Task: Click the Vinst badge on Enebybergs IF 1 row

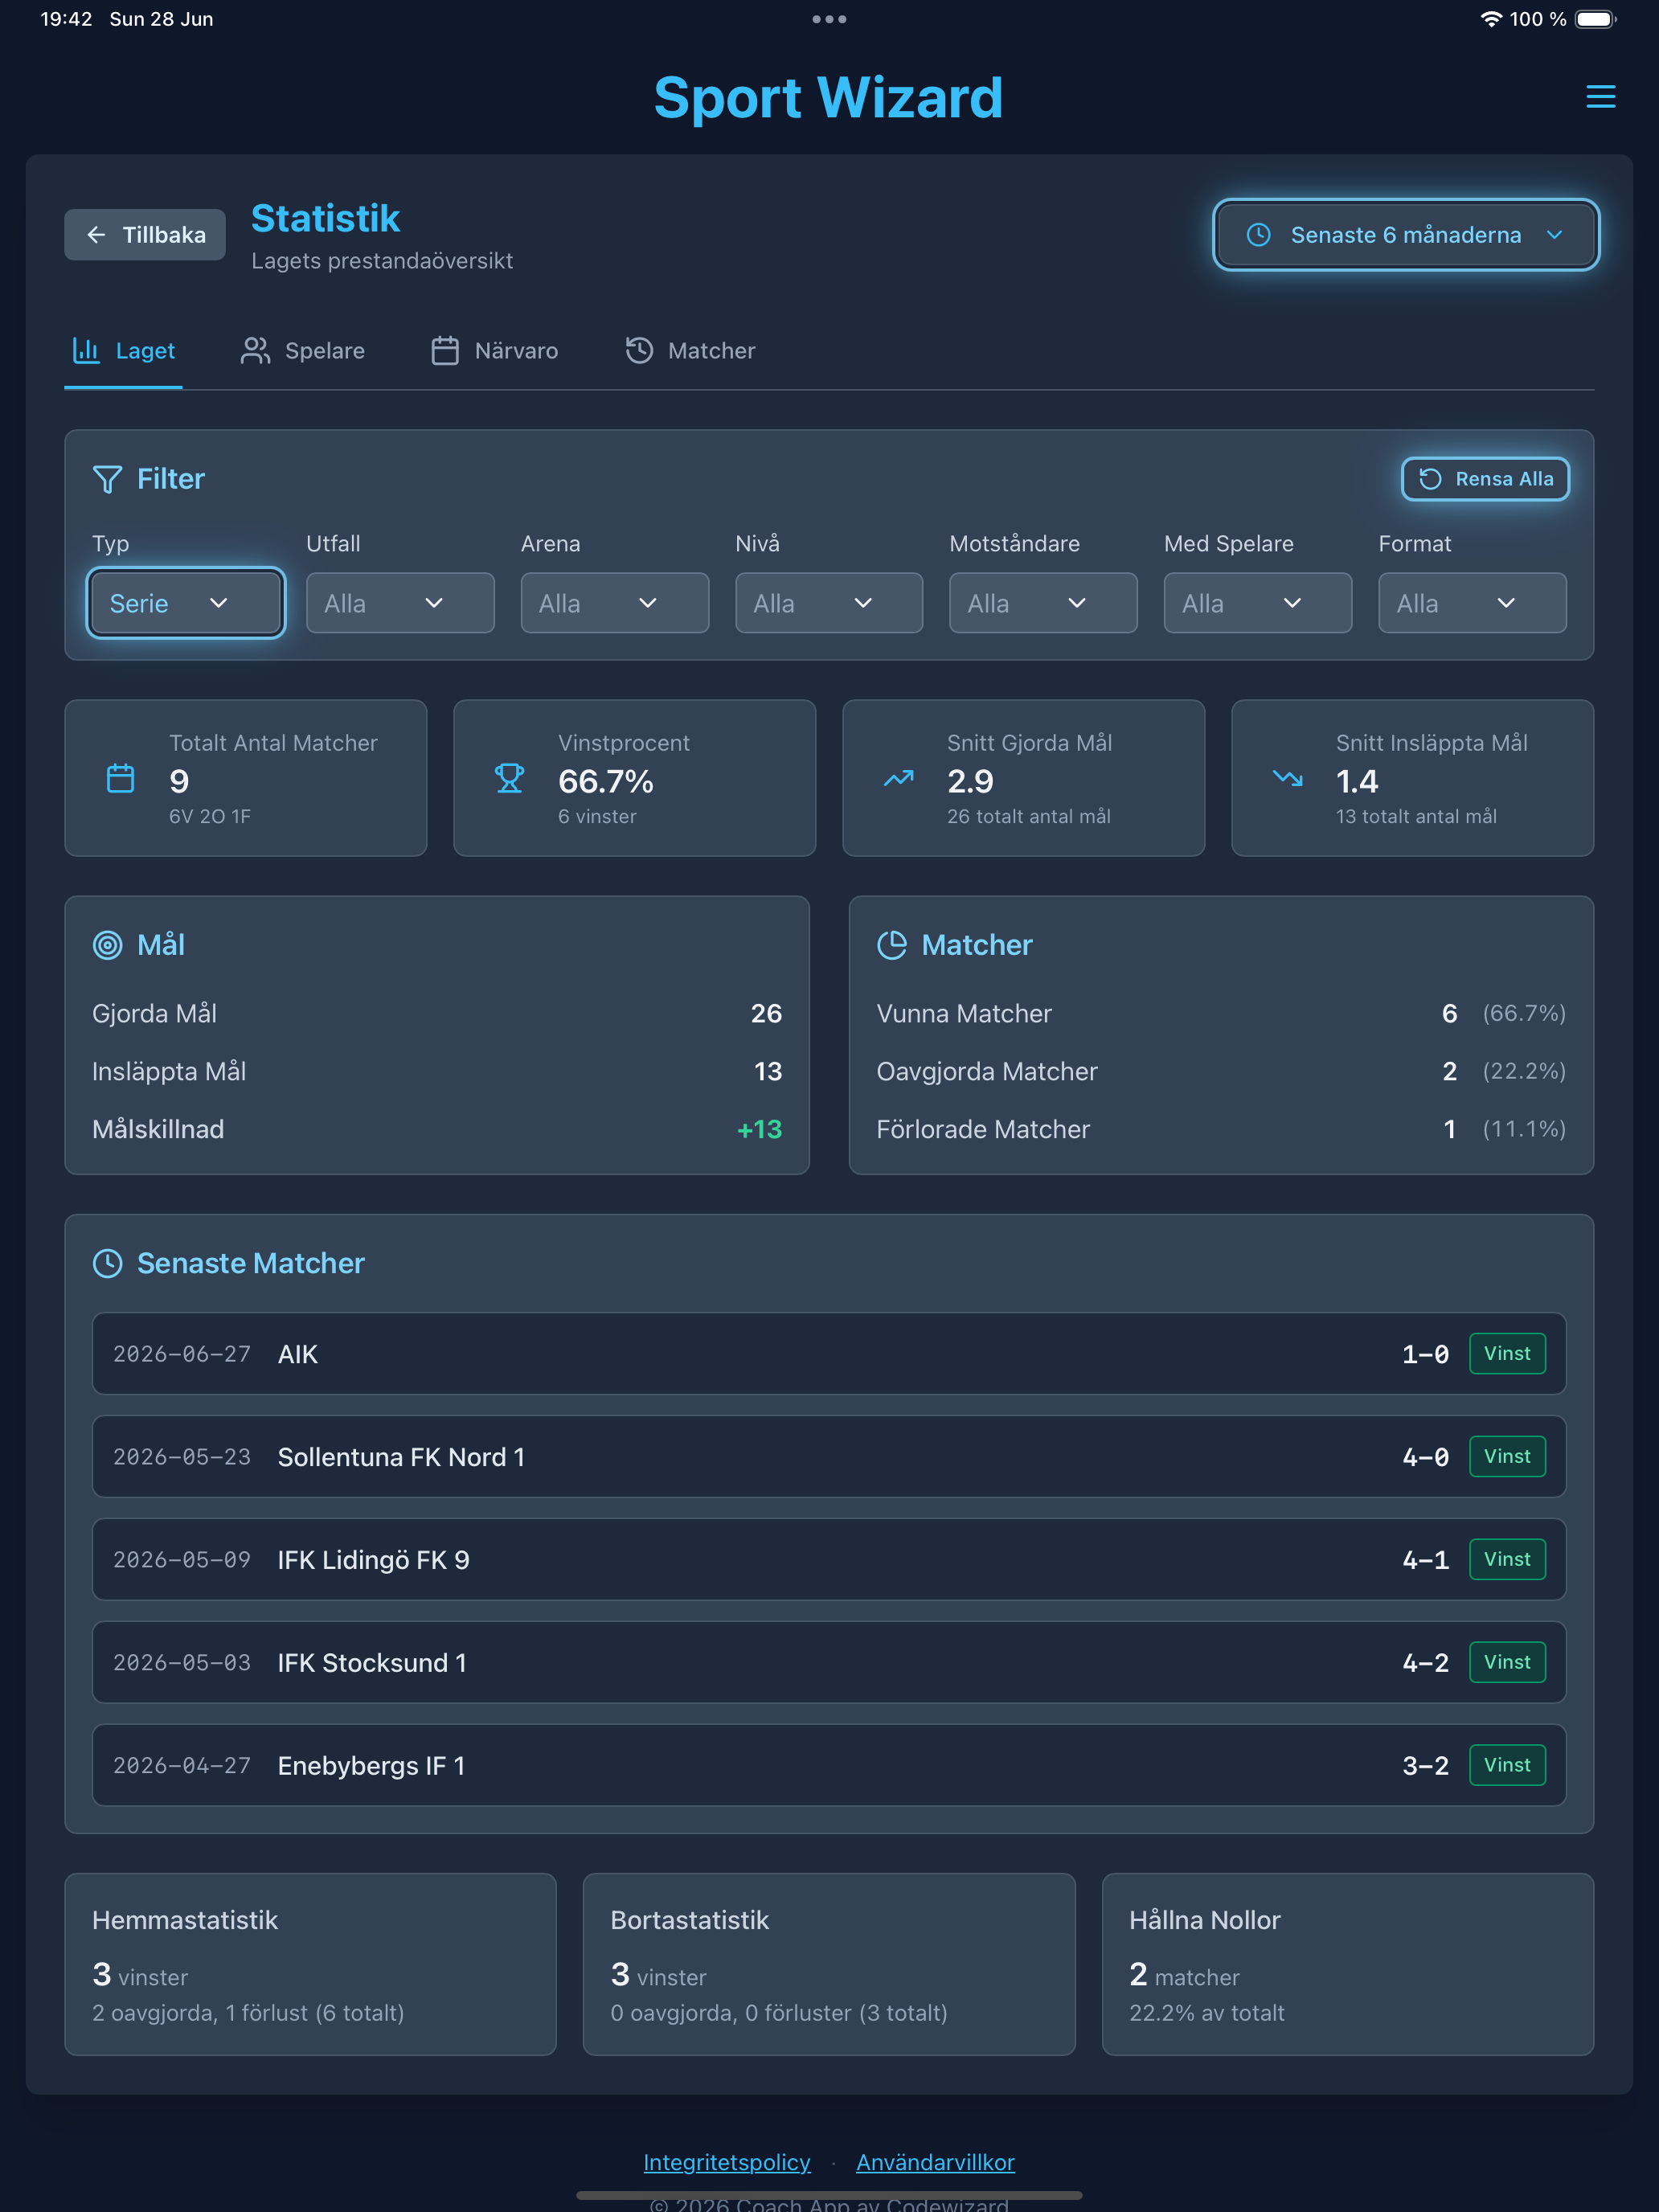Action: point(1507,1765)
